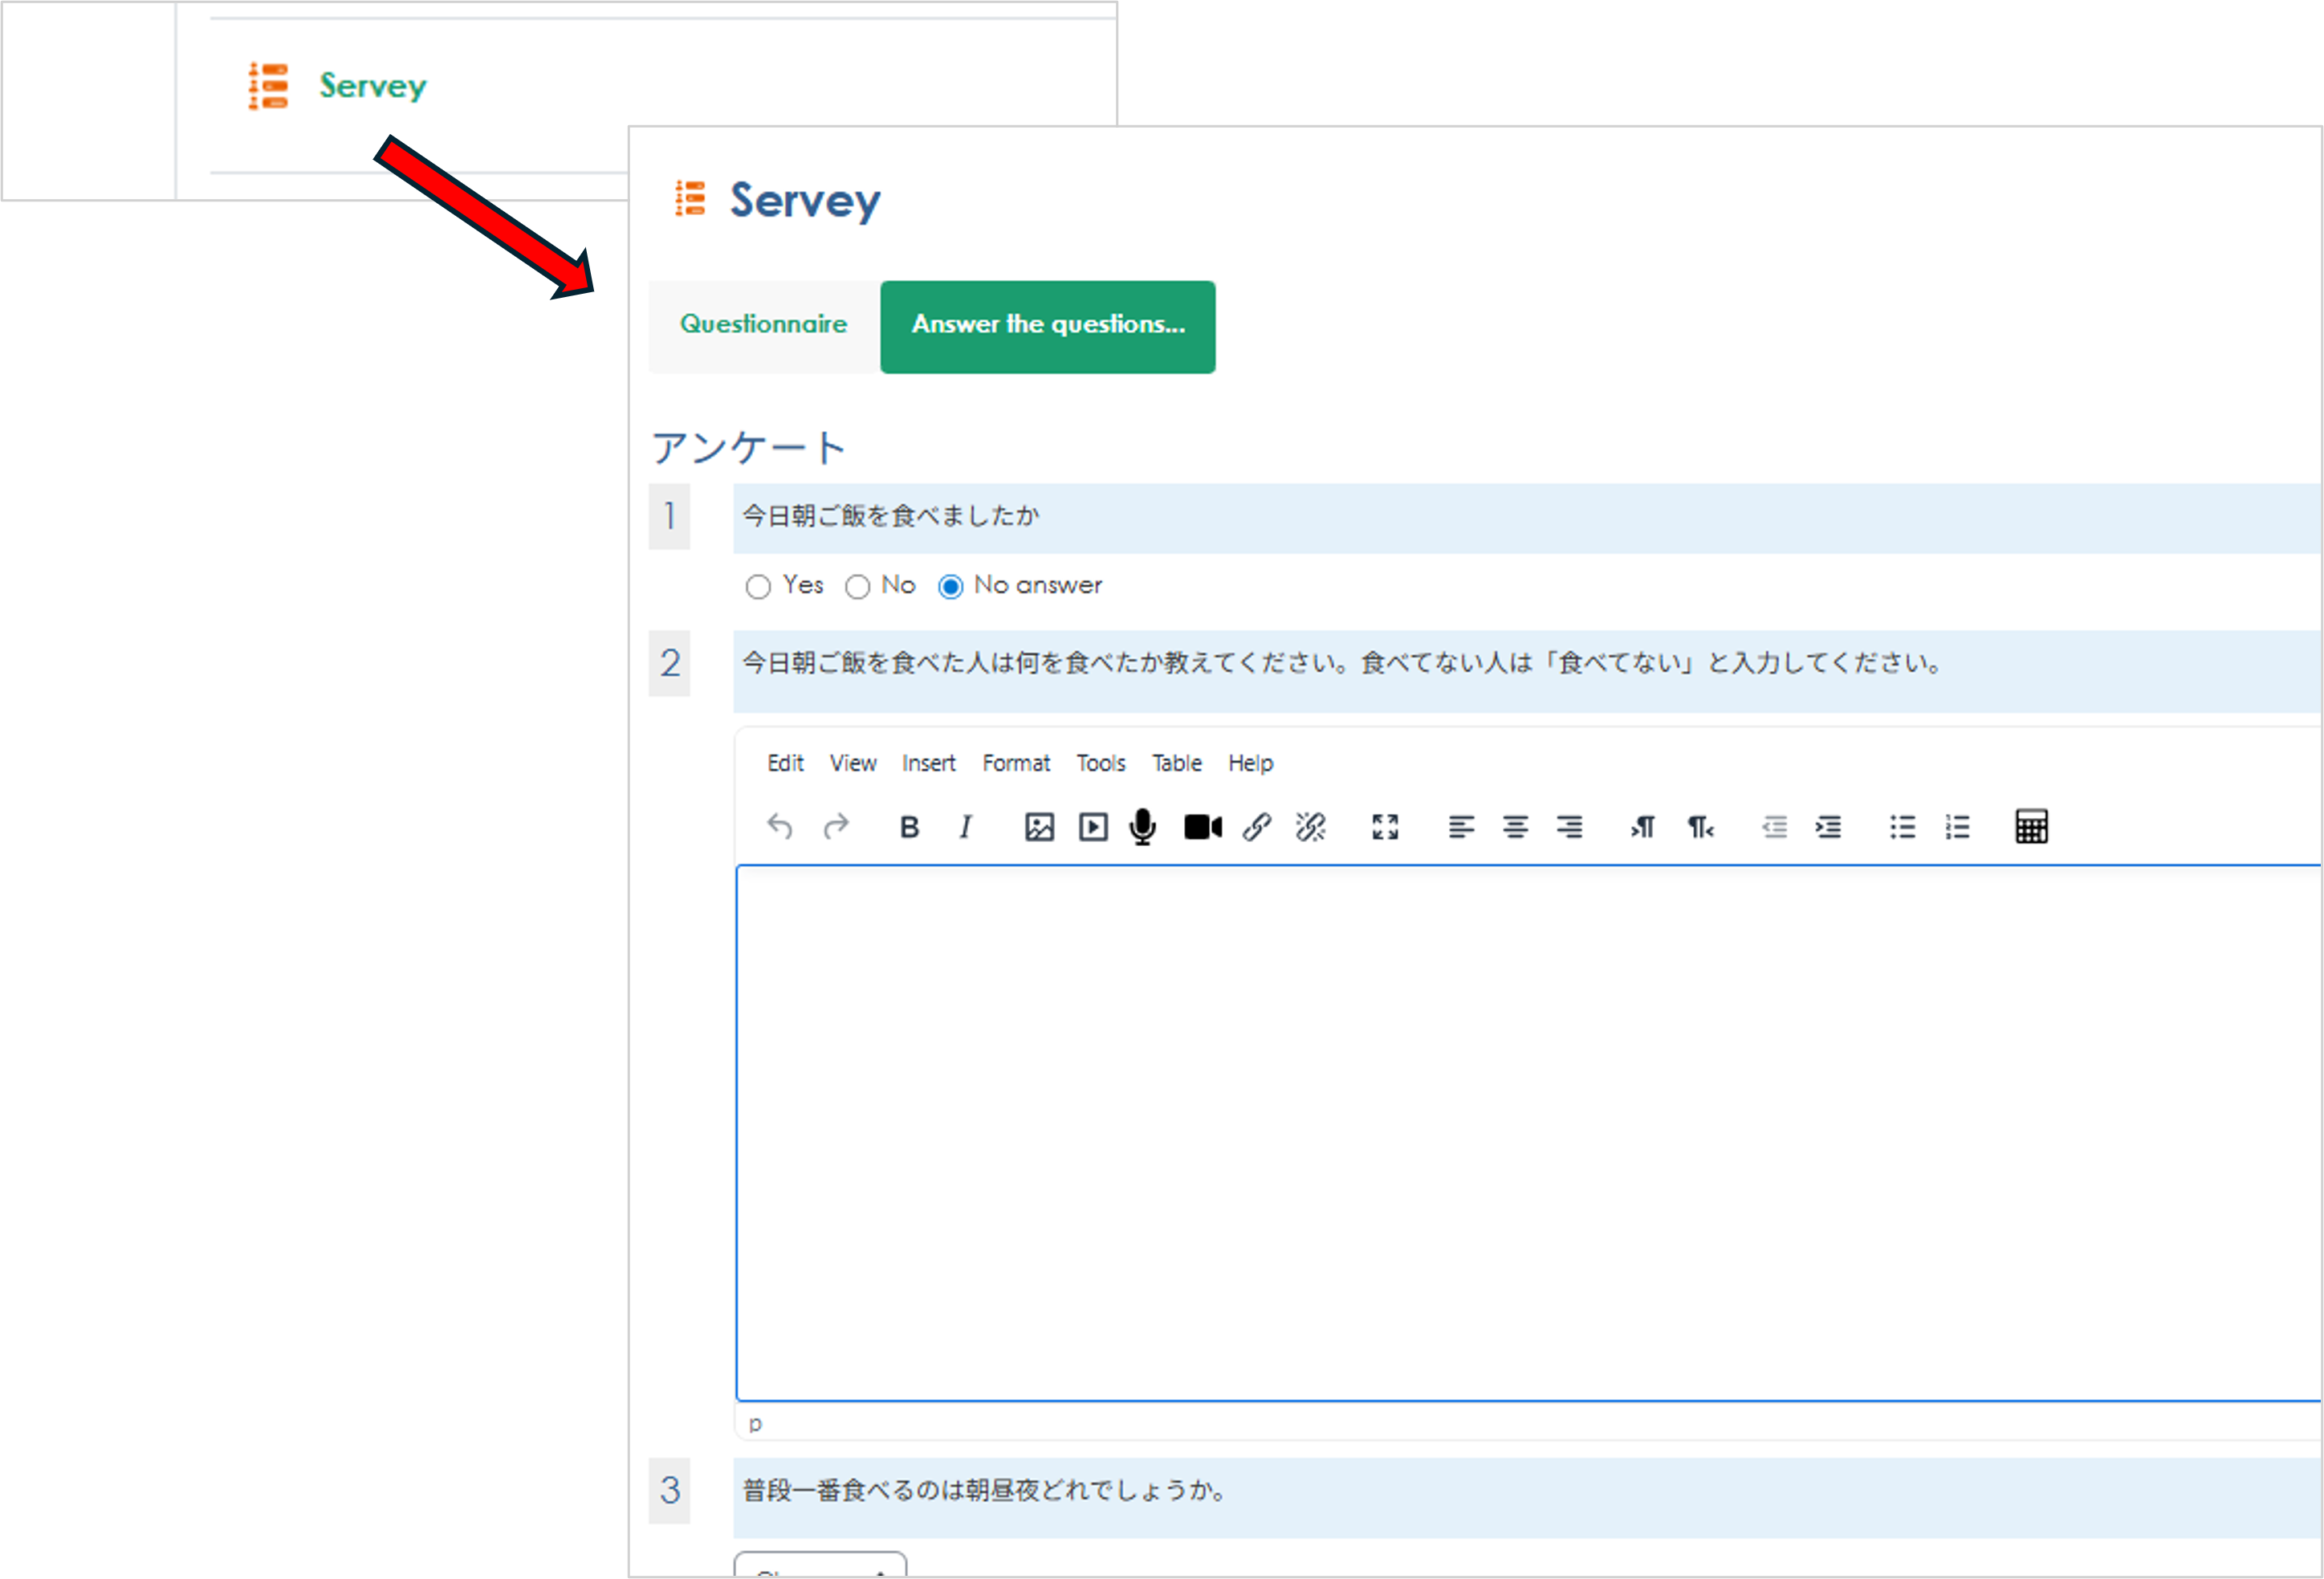
Task: Open the question 3 dropdown
Action: [820, 1567]
